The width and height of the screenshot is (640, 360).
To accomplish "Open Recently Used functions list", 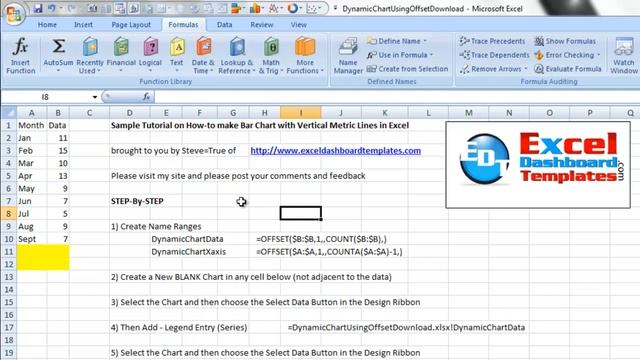I will 90,56.
